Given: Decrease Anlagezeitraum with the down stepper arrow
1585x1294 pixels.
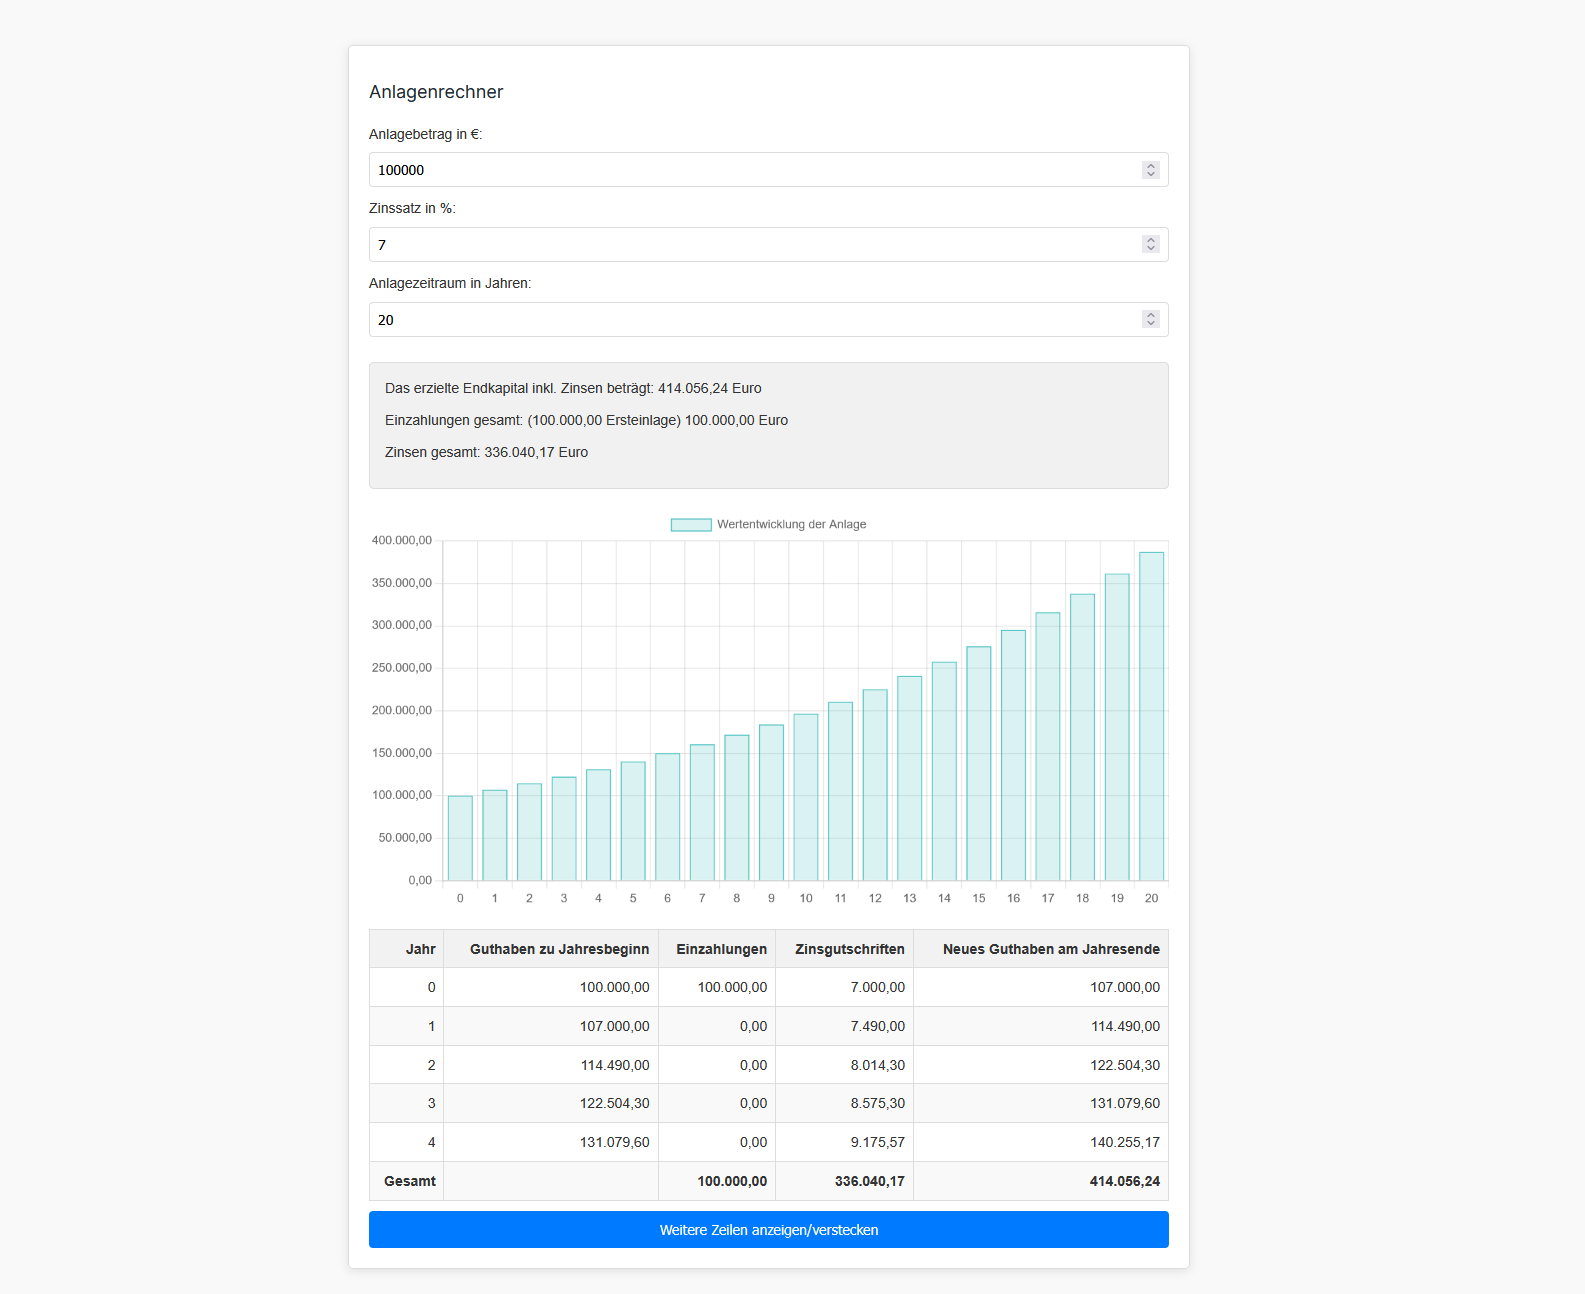Looking at the screenshot, I should coord(1151,324).
